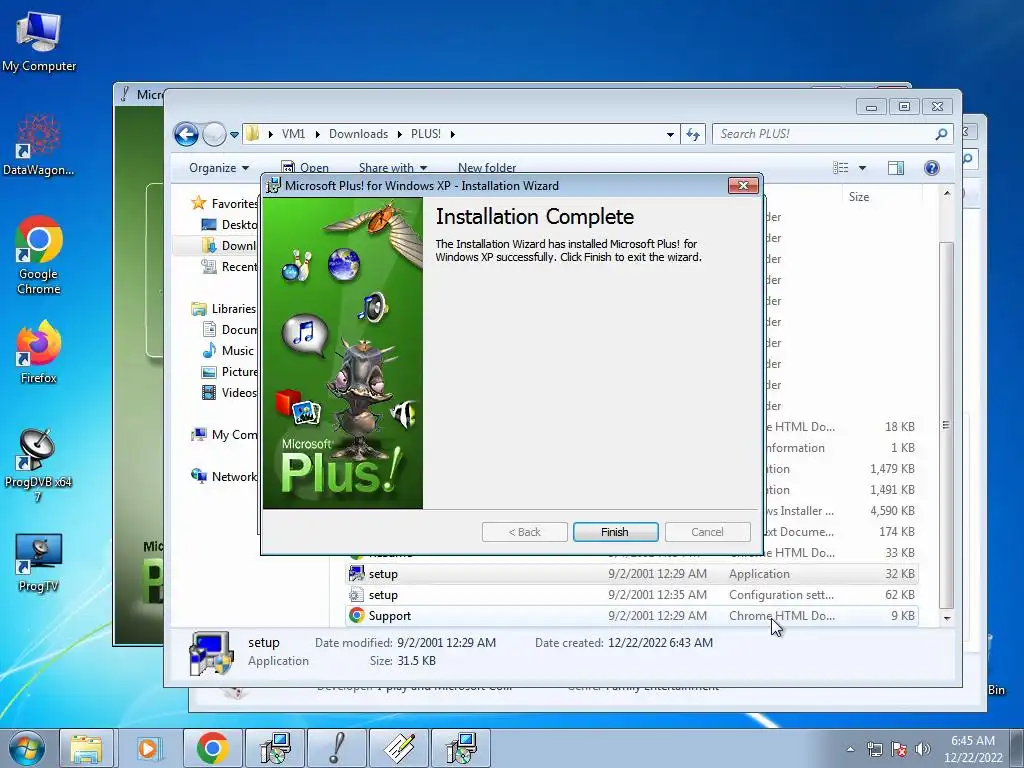Viewport: 1024px width, 768px height.
Task: Click the file list scroll up arrow
Action: coord(947,193)
